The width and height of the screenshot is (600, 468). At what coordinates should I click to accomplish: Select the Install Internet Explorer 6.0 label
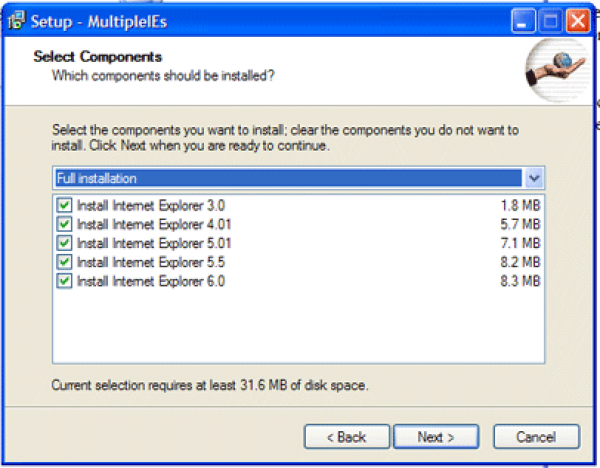coord(151,281)
